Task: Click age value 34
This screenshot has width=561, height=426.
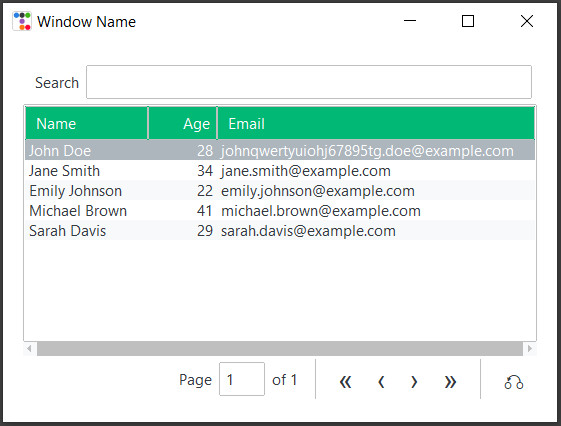Action: [205, 171]
